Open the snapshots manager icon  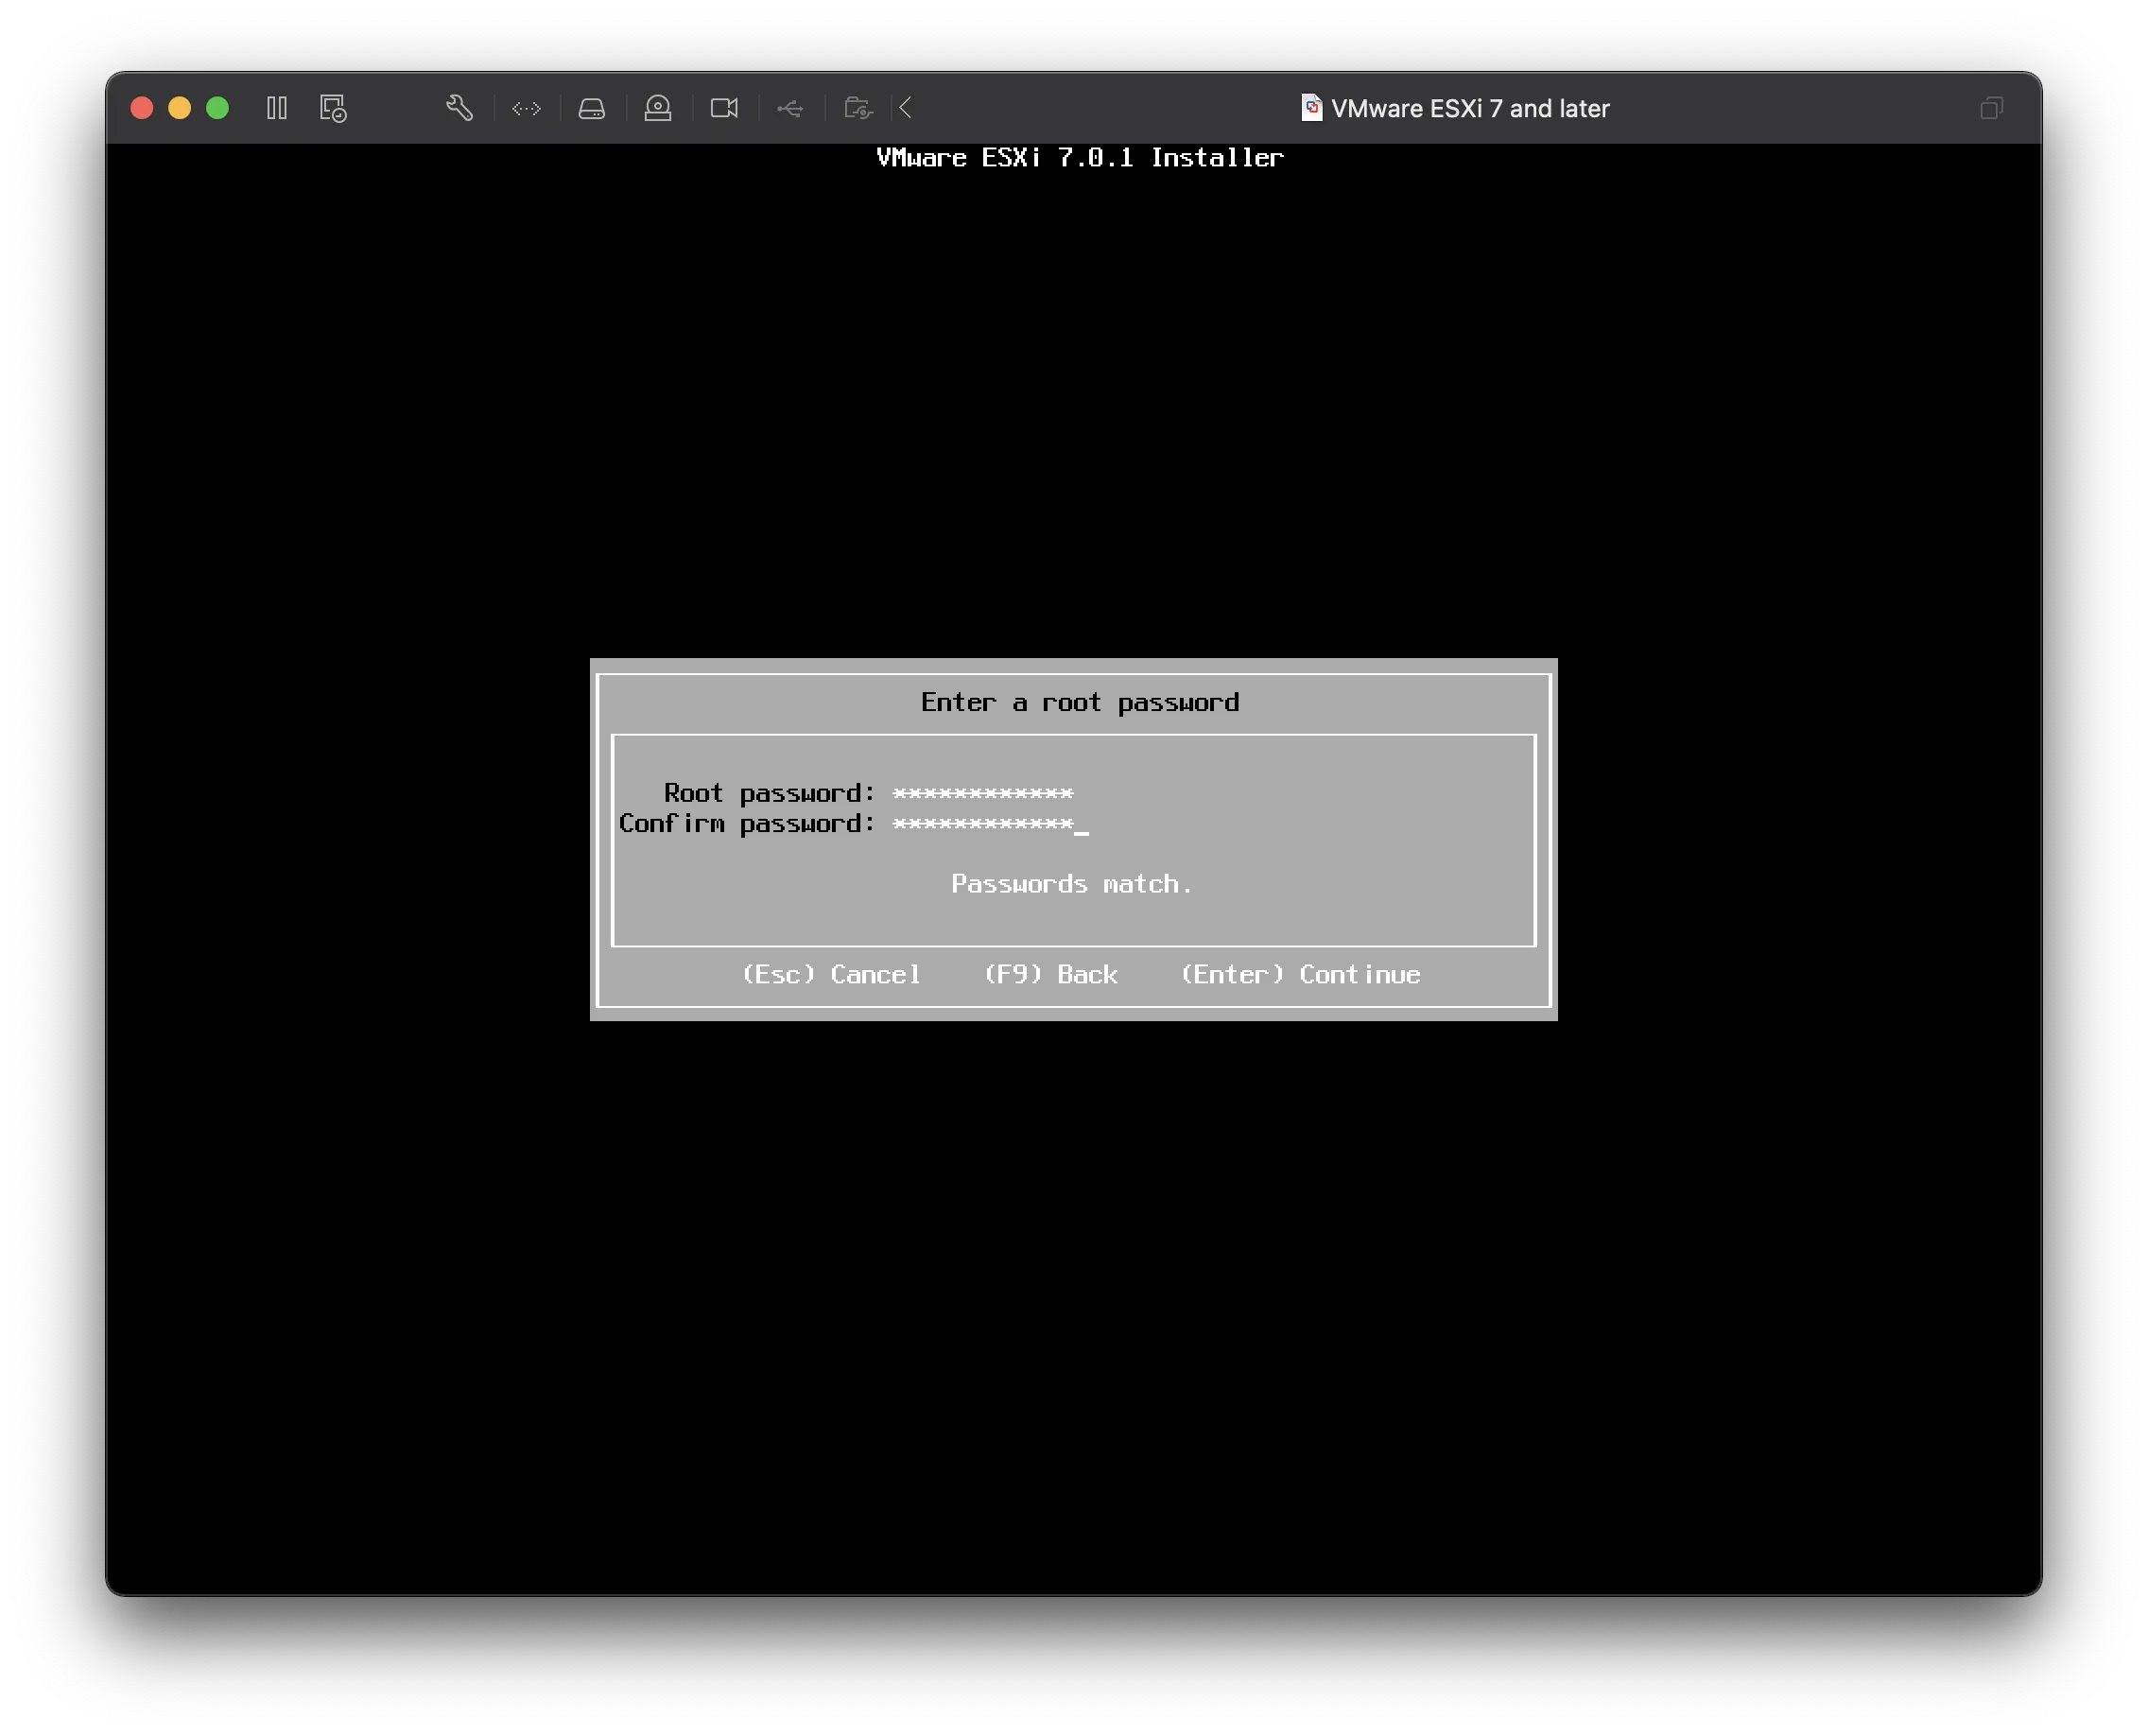tap(333, 108)
